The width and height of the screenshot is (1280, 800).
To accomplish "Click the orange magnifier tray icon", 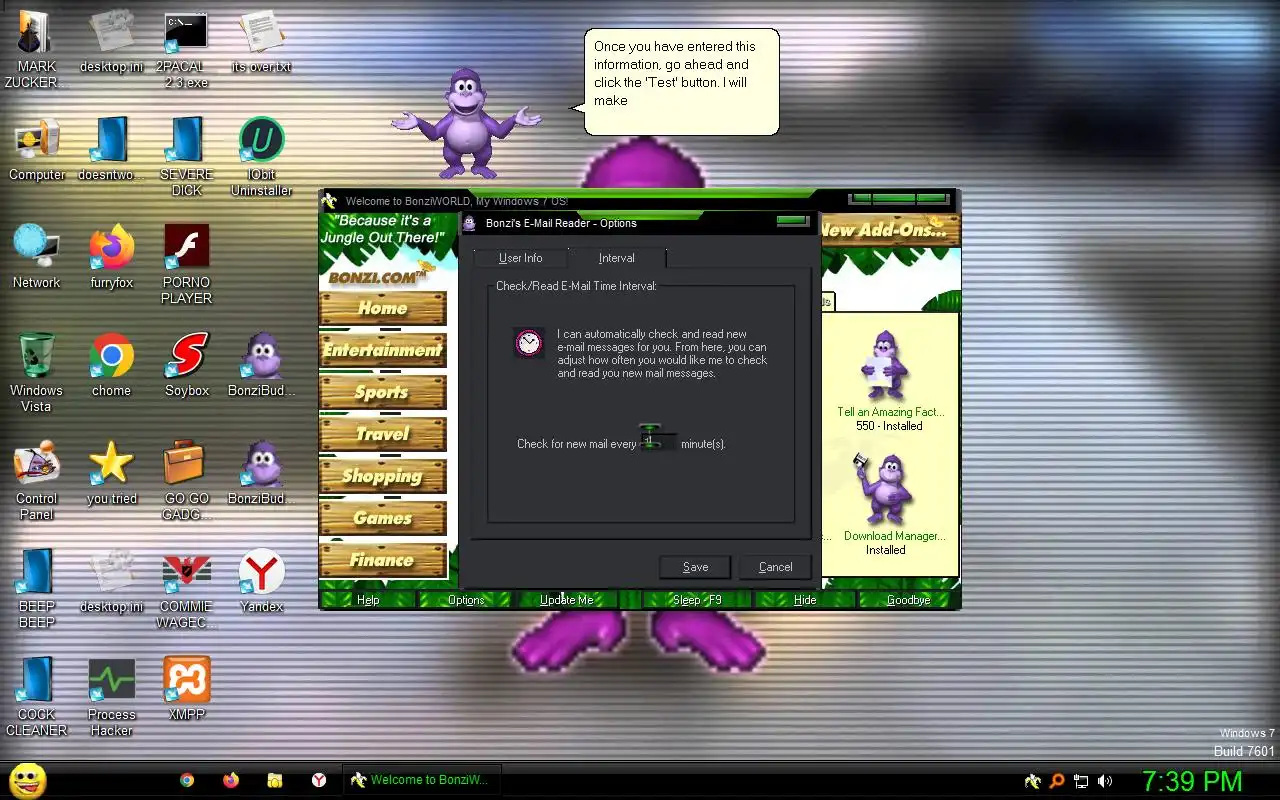I will 1057,781.
